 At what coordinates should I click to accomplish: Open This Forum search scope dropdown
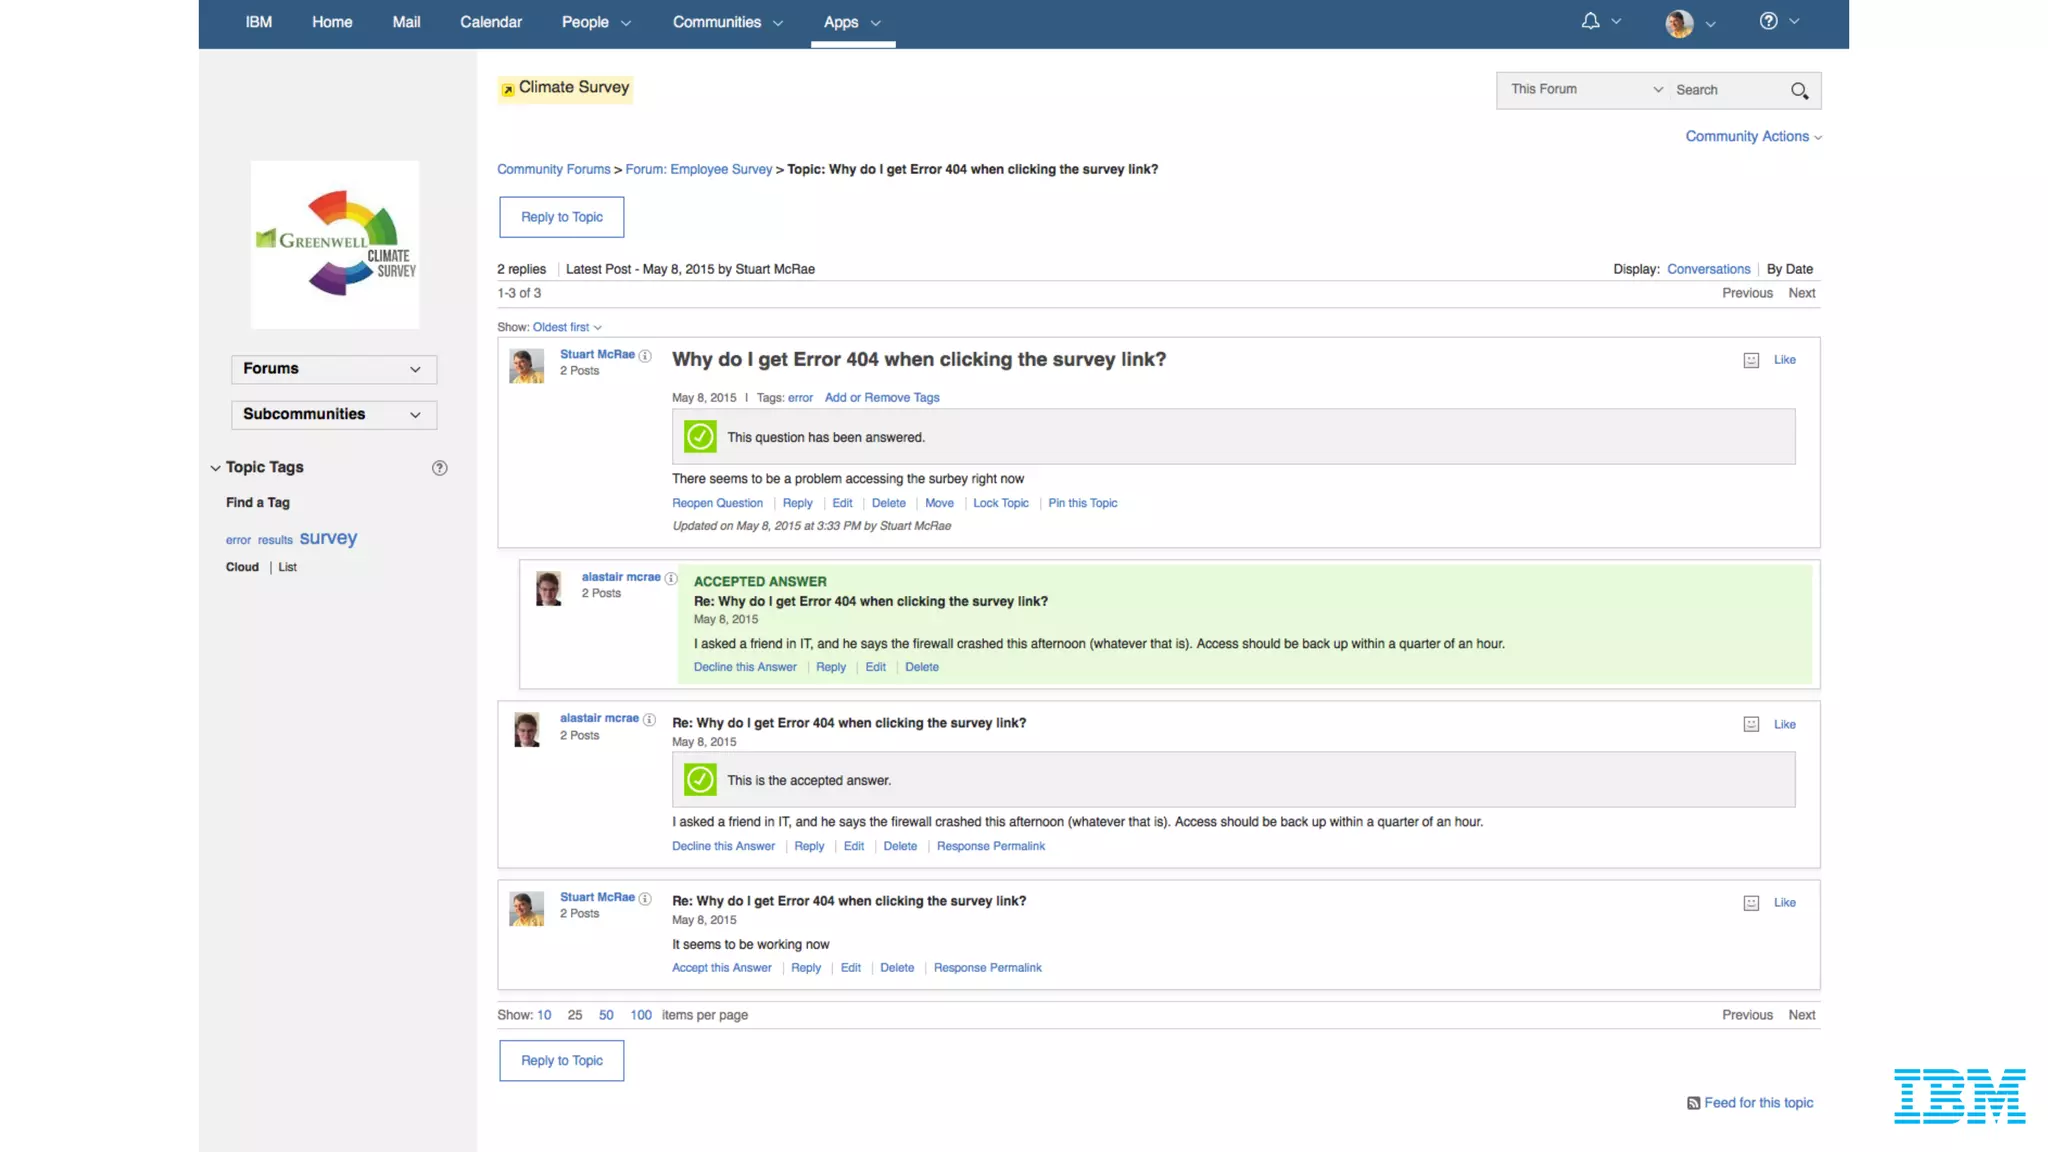1585,90
